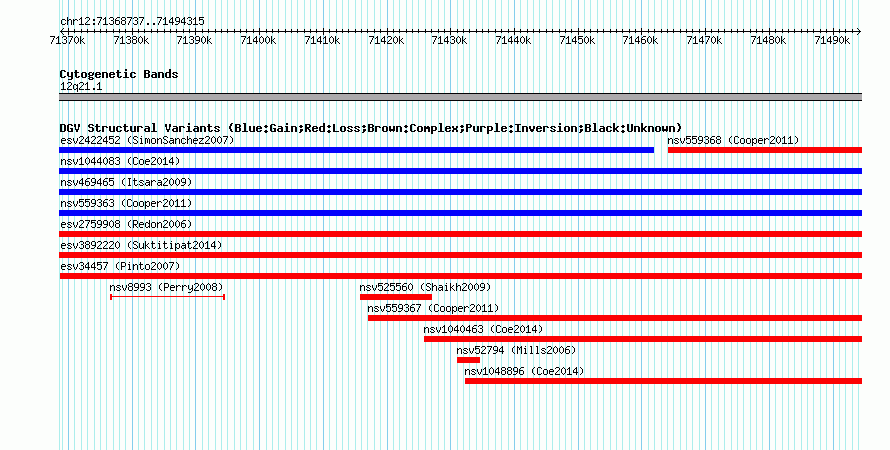Click the red nsv559368 loss bar

click(765, 150)
